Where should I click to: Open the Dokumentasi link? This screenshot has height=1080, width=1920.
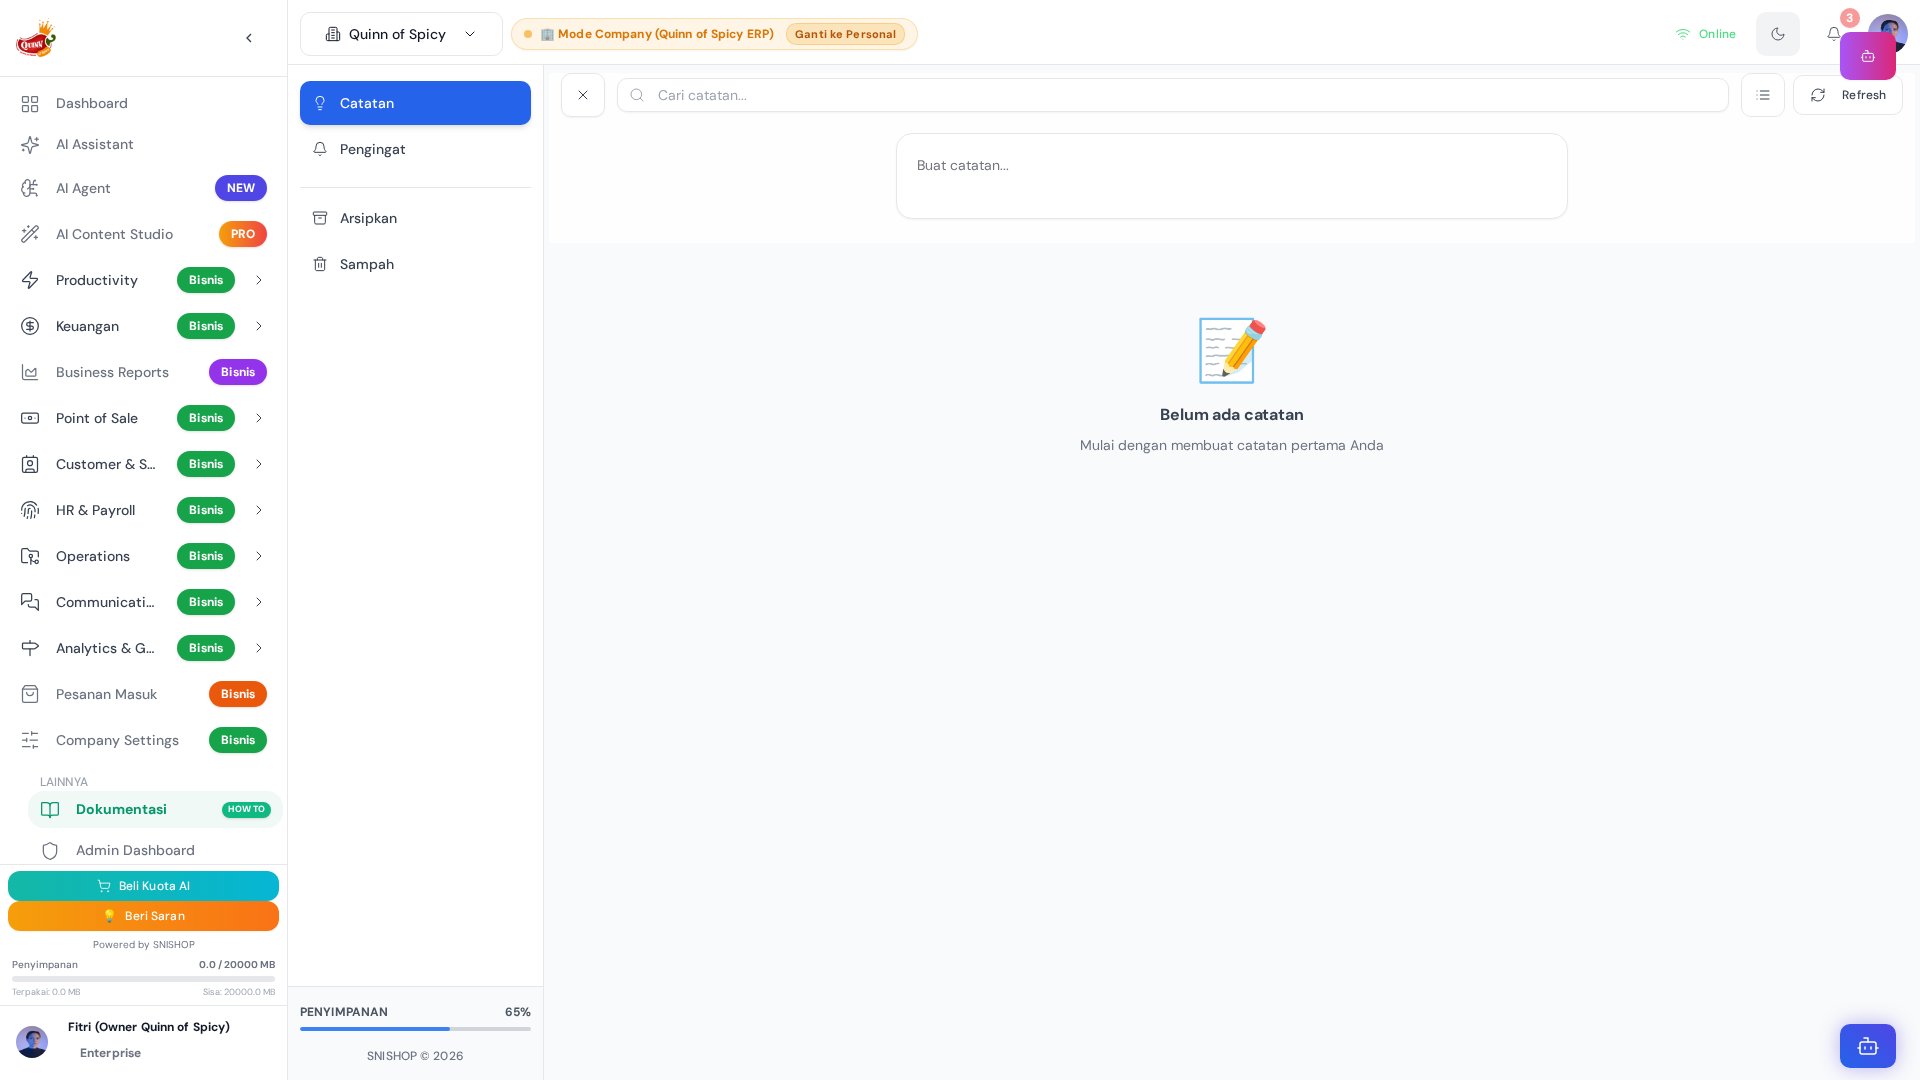[155, 809]
